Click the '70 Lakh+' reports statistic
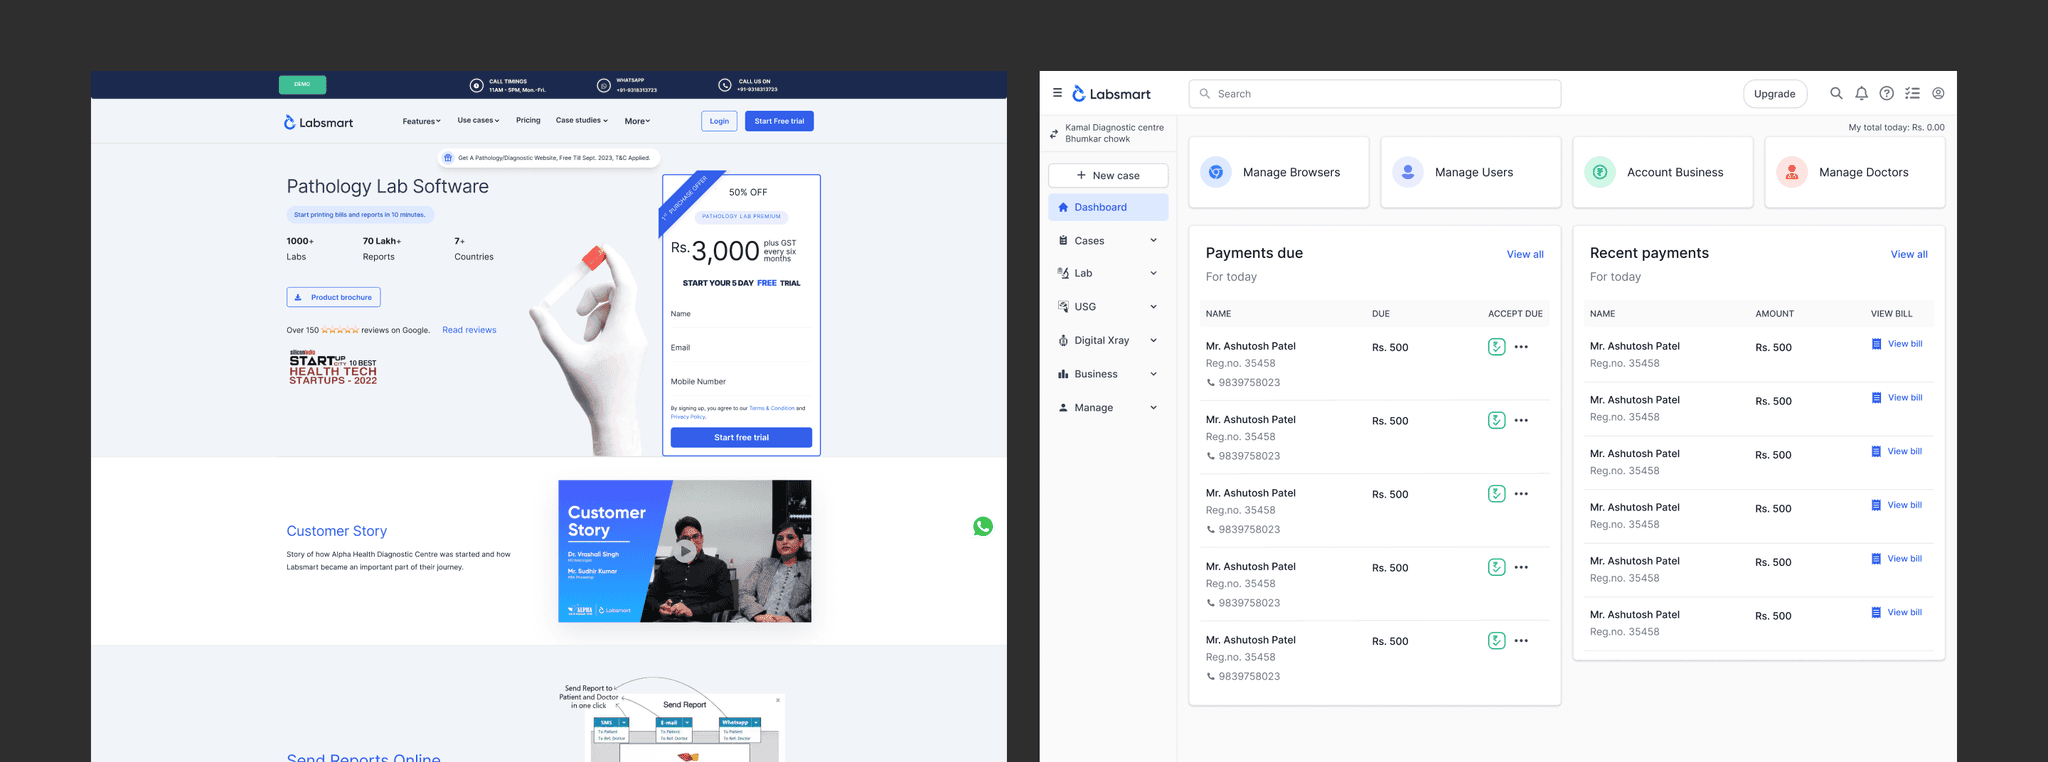2048x762 pixels. click(382, 241)
